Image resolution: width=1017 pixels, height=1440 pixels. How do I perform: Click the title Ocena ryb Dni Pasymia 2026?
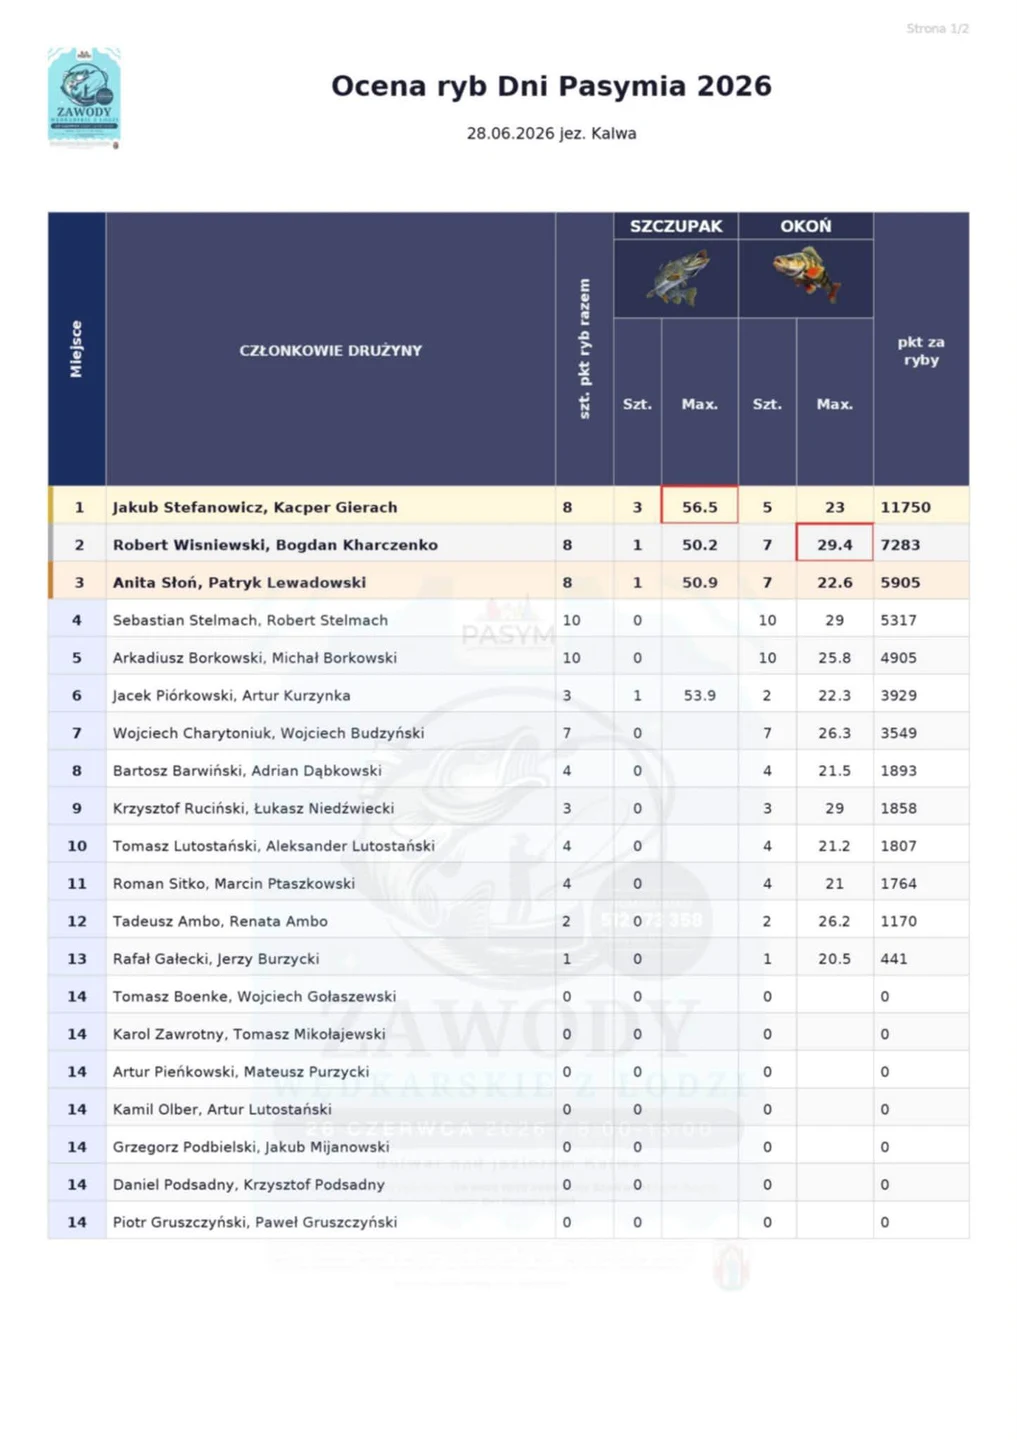tap(551, 86)
